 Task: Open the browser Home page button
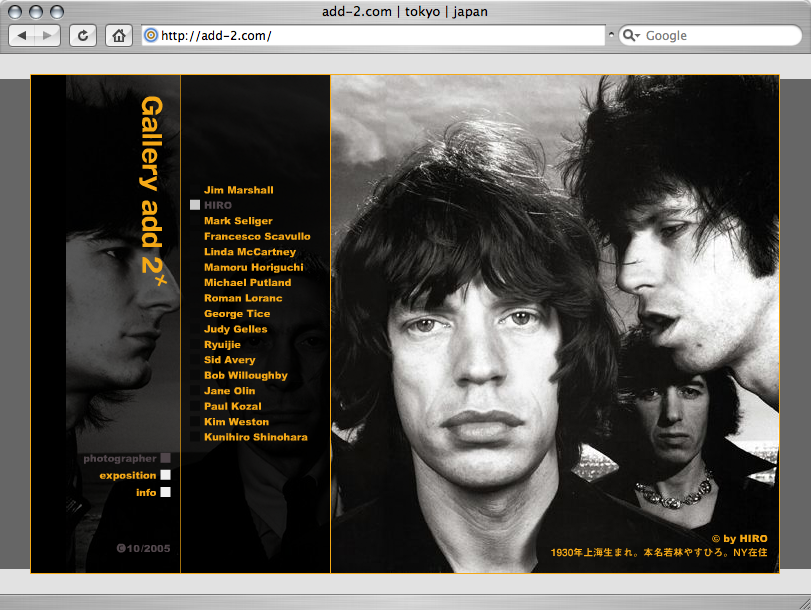click(x=119, y=35)
